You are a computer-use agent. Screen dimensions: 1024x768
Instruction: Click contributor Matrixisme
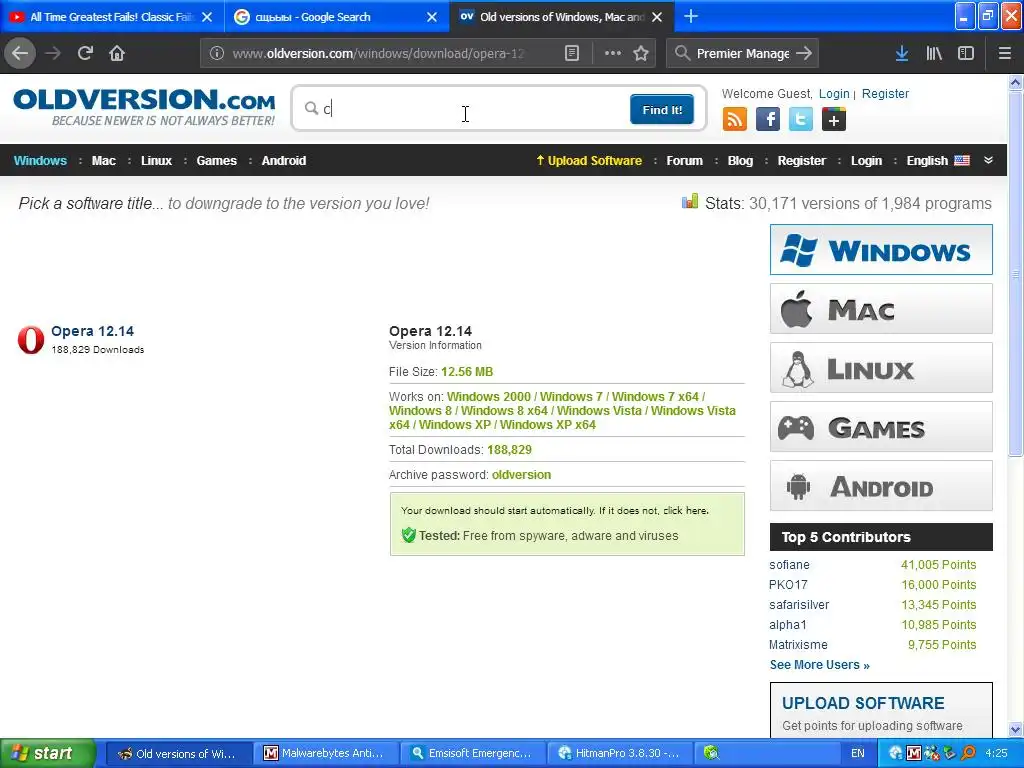coord(797,645)
